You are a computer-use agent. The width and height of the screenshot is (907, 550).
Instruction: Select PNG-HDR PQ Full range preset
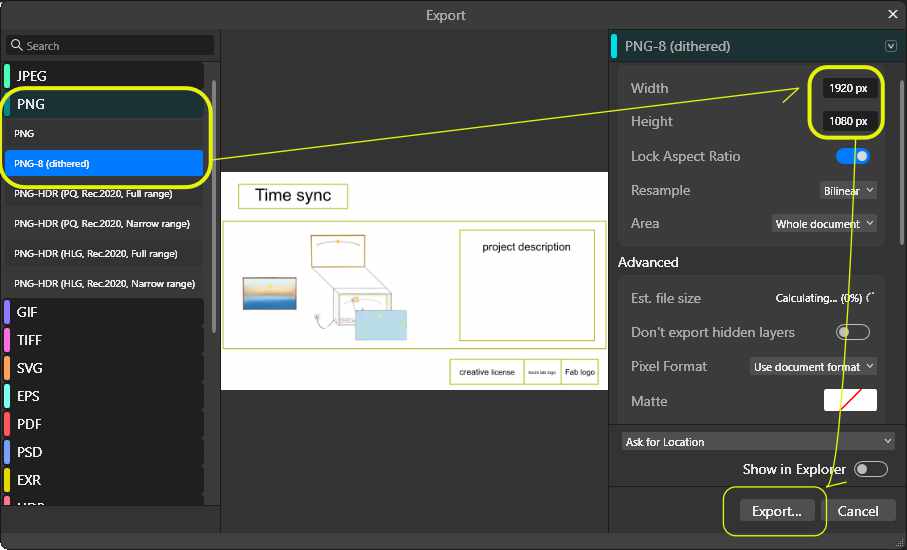(x=104, y=194)
